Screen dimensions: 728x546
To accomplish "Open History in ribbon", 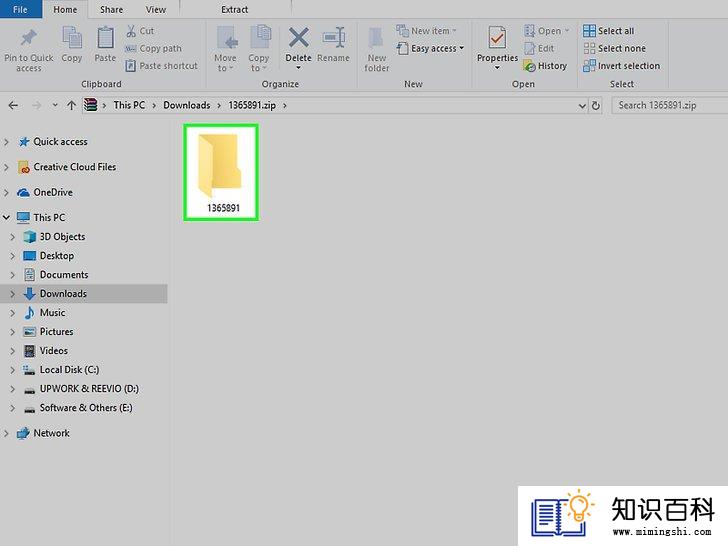I will 546,66.
